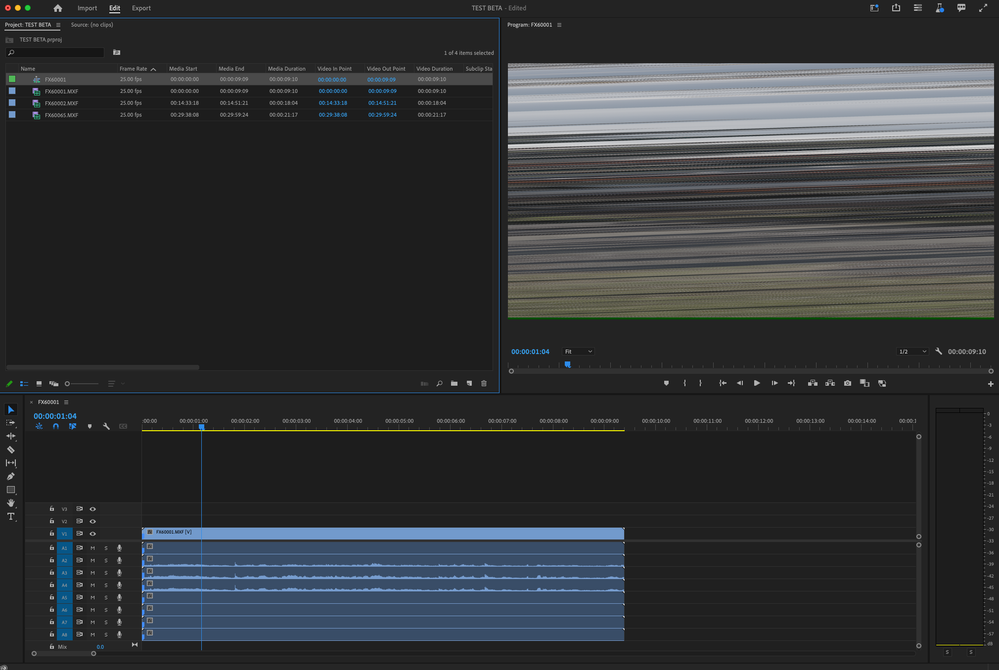Viewport: 999px width, 670px height.
Task: Open timeline display settings wrench
Action: point(106,426)
